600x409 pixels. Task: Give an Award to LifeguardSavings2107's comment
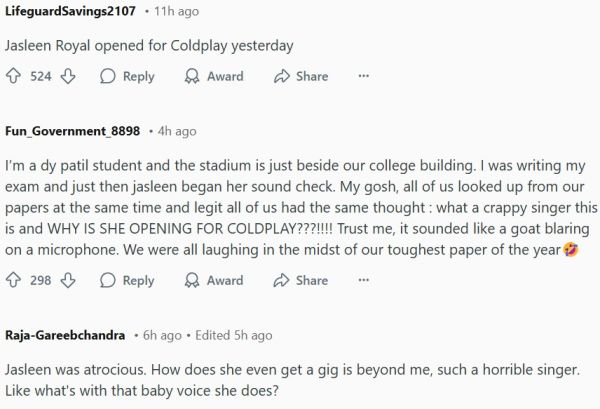pyautogui.click(x=214, y=76)
